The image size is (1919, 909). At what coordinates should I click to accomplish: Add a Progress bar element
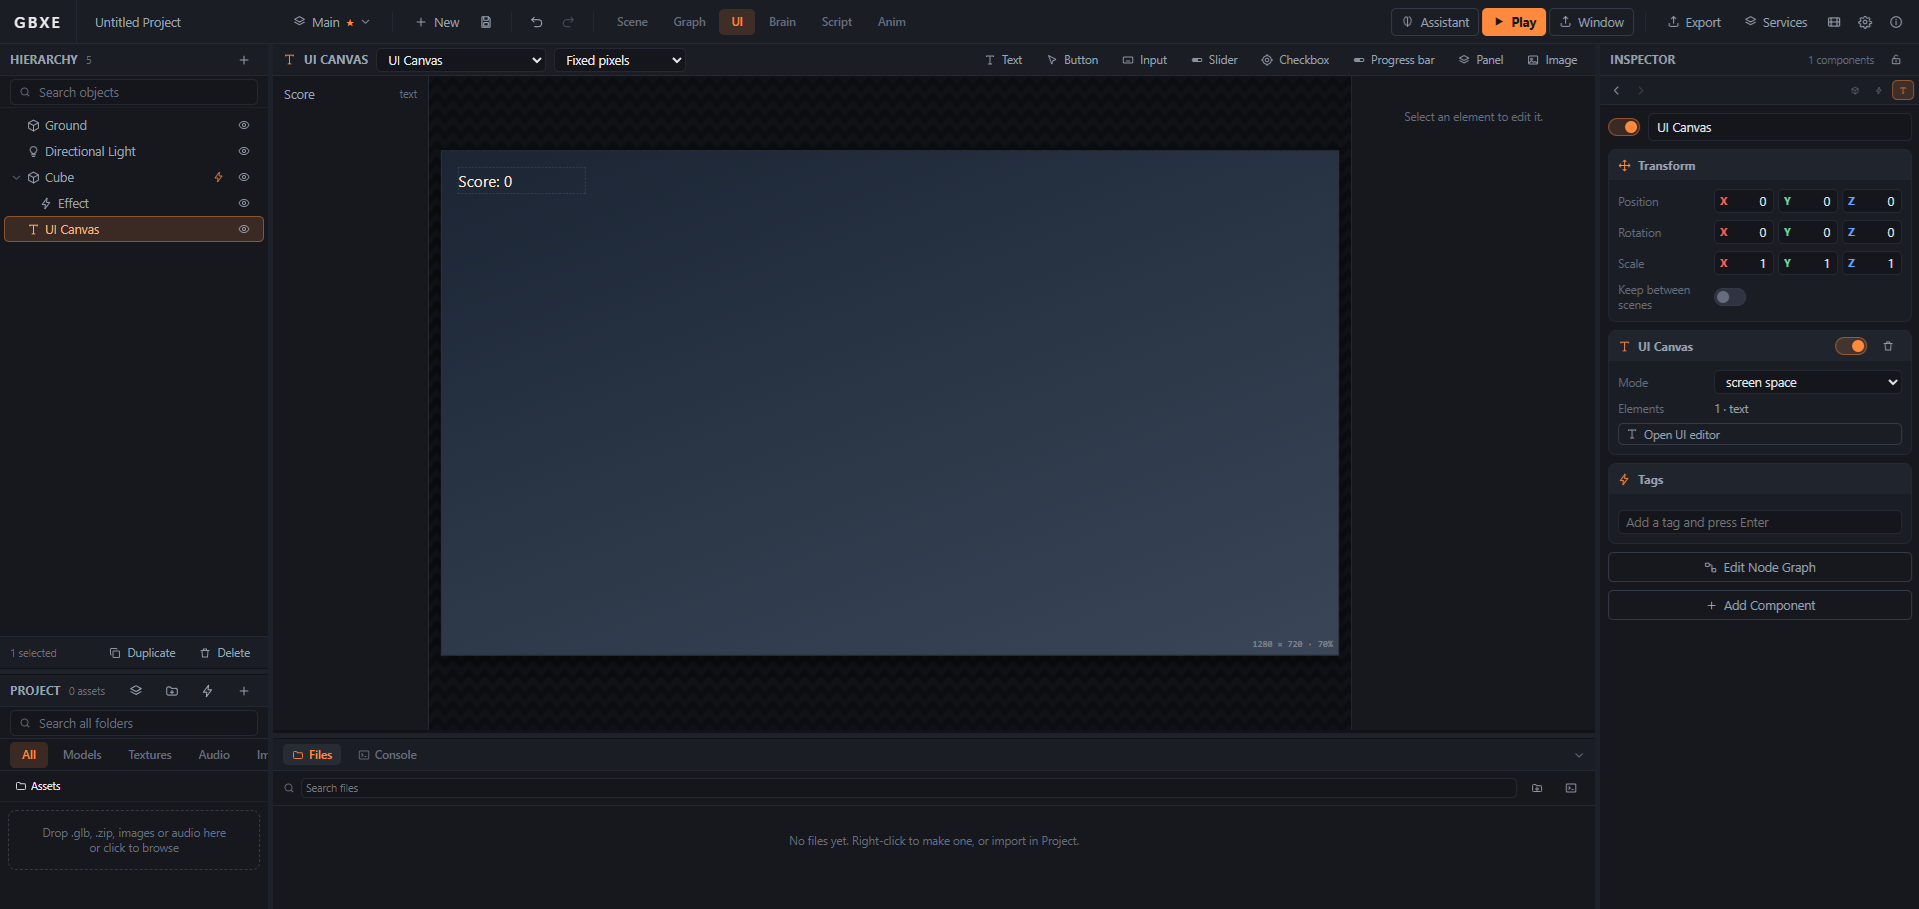coord(1394,60)
